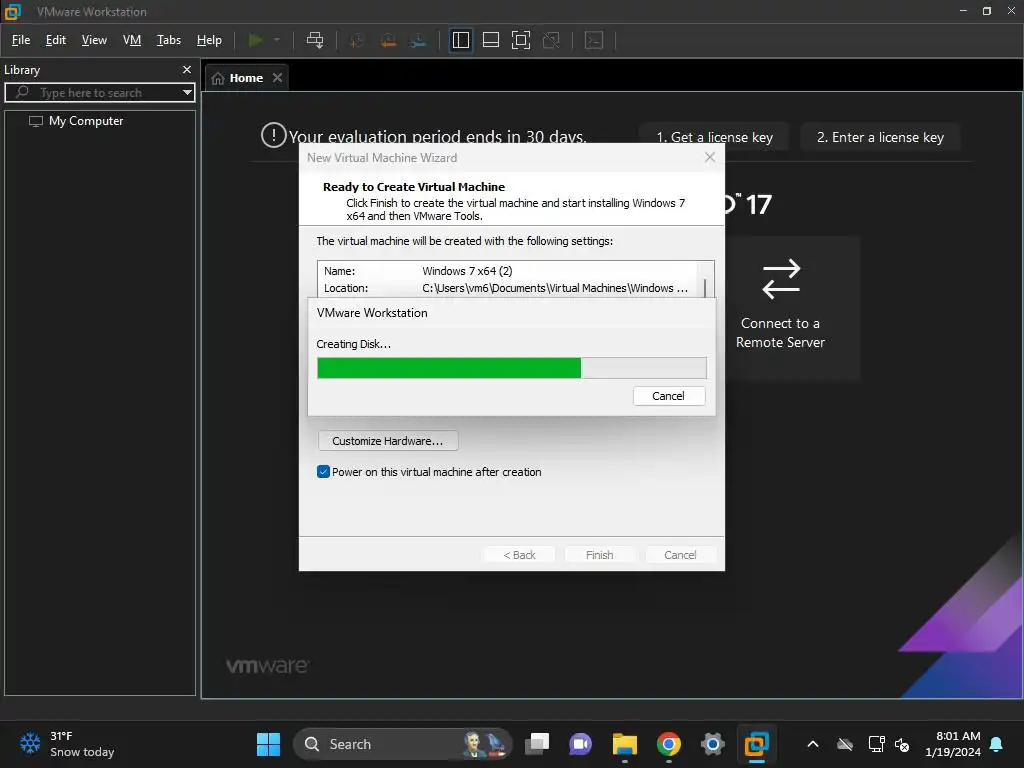Toggle the Show Library sidebar icon

460,40
